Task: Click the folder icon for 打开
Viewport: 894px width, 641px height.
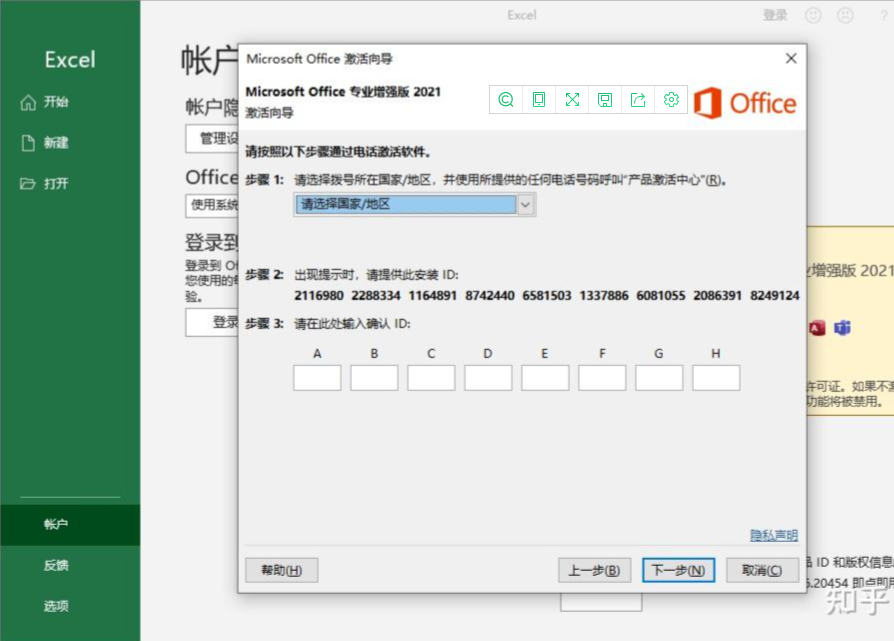Action: 27,184
